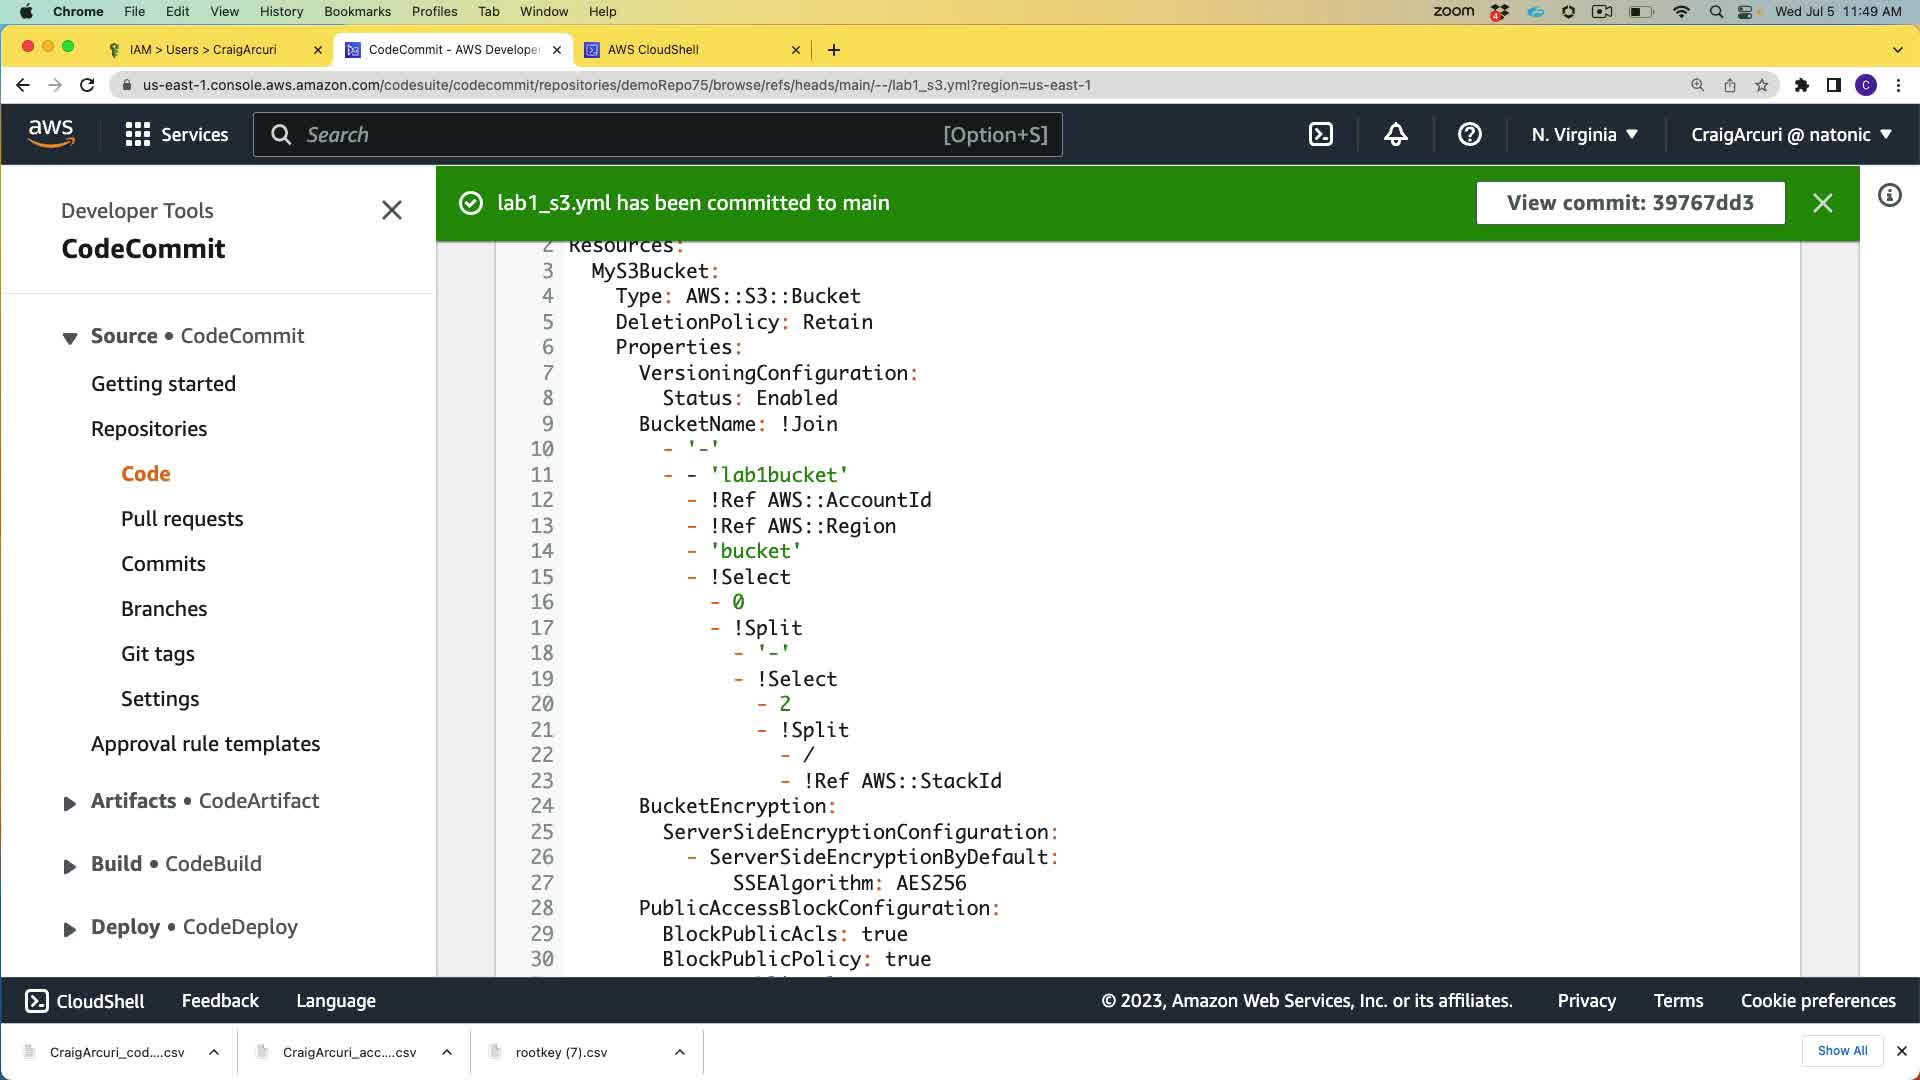The width and height of the screenshot is (1920, 1080).
Task: Expand the Build CodeBuild section
Action: (70, 866)
